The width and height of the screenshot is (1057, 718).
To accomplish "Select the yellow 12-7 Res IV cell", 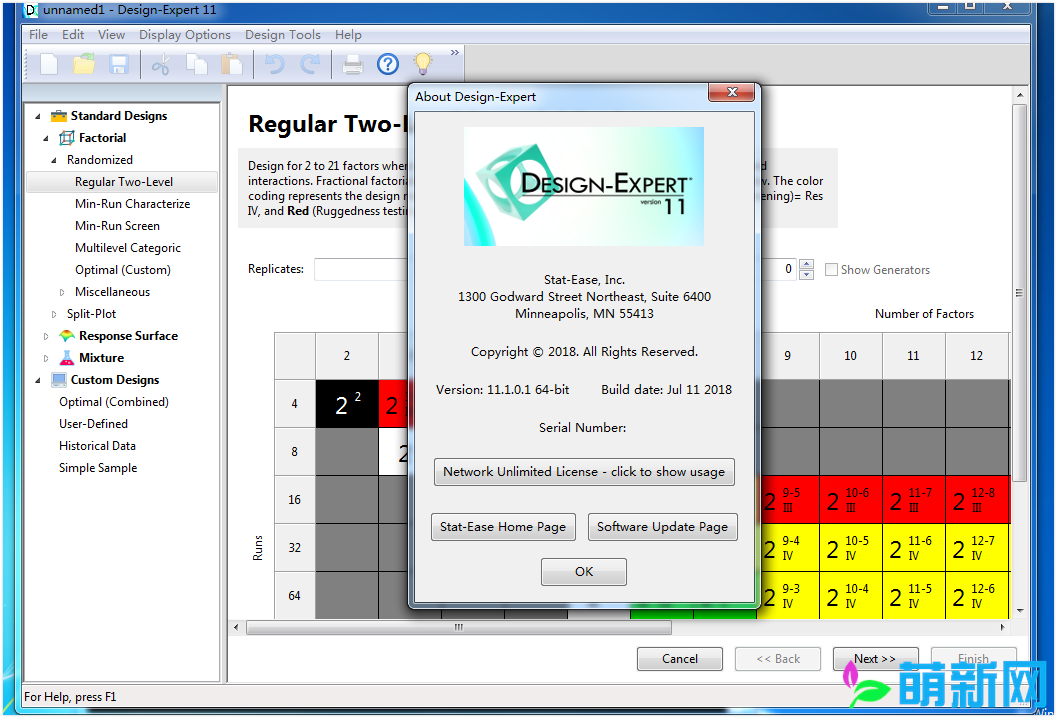I will [x=977, y=547].
